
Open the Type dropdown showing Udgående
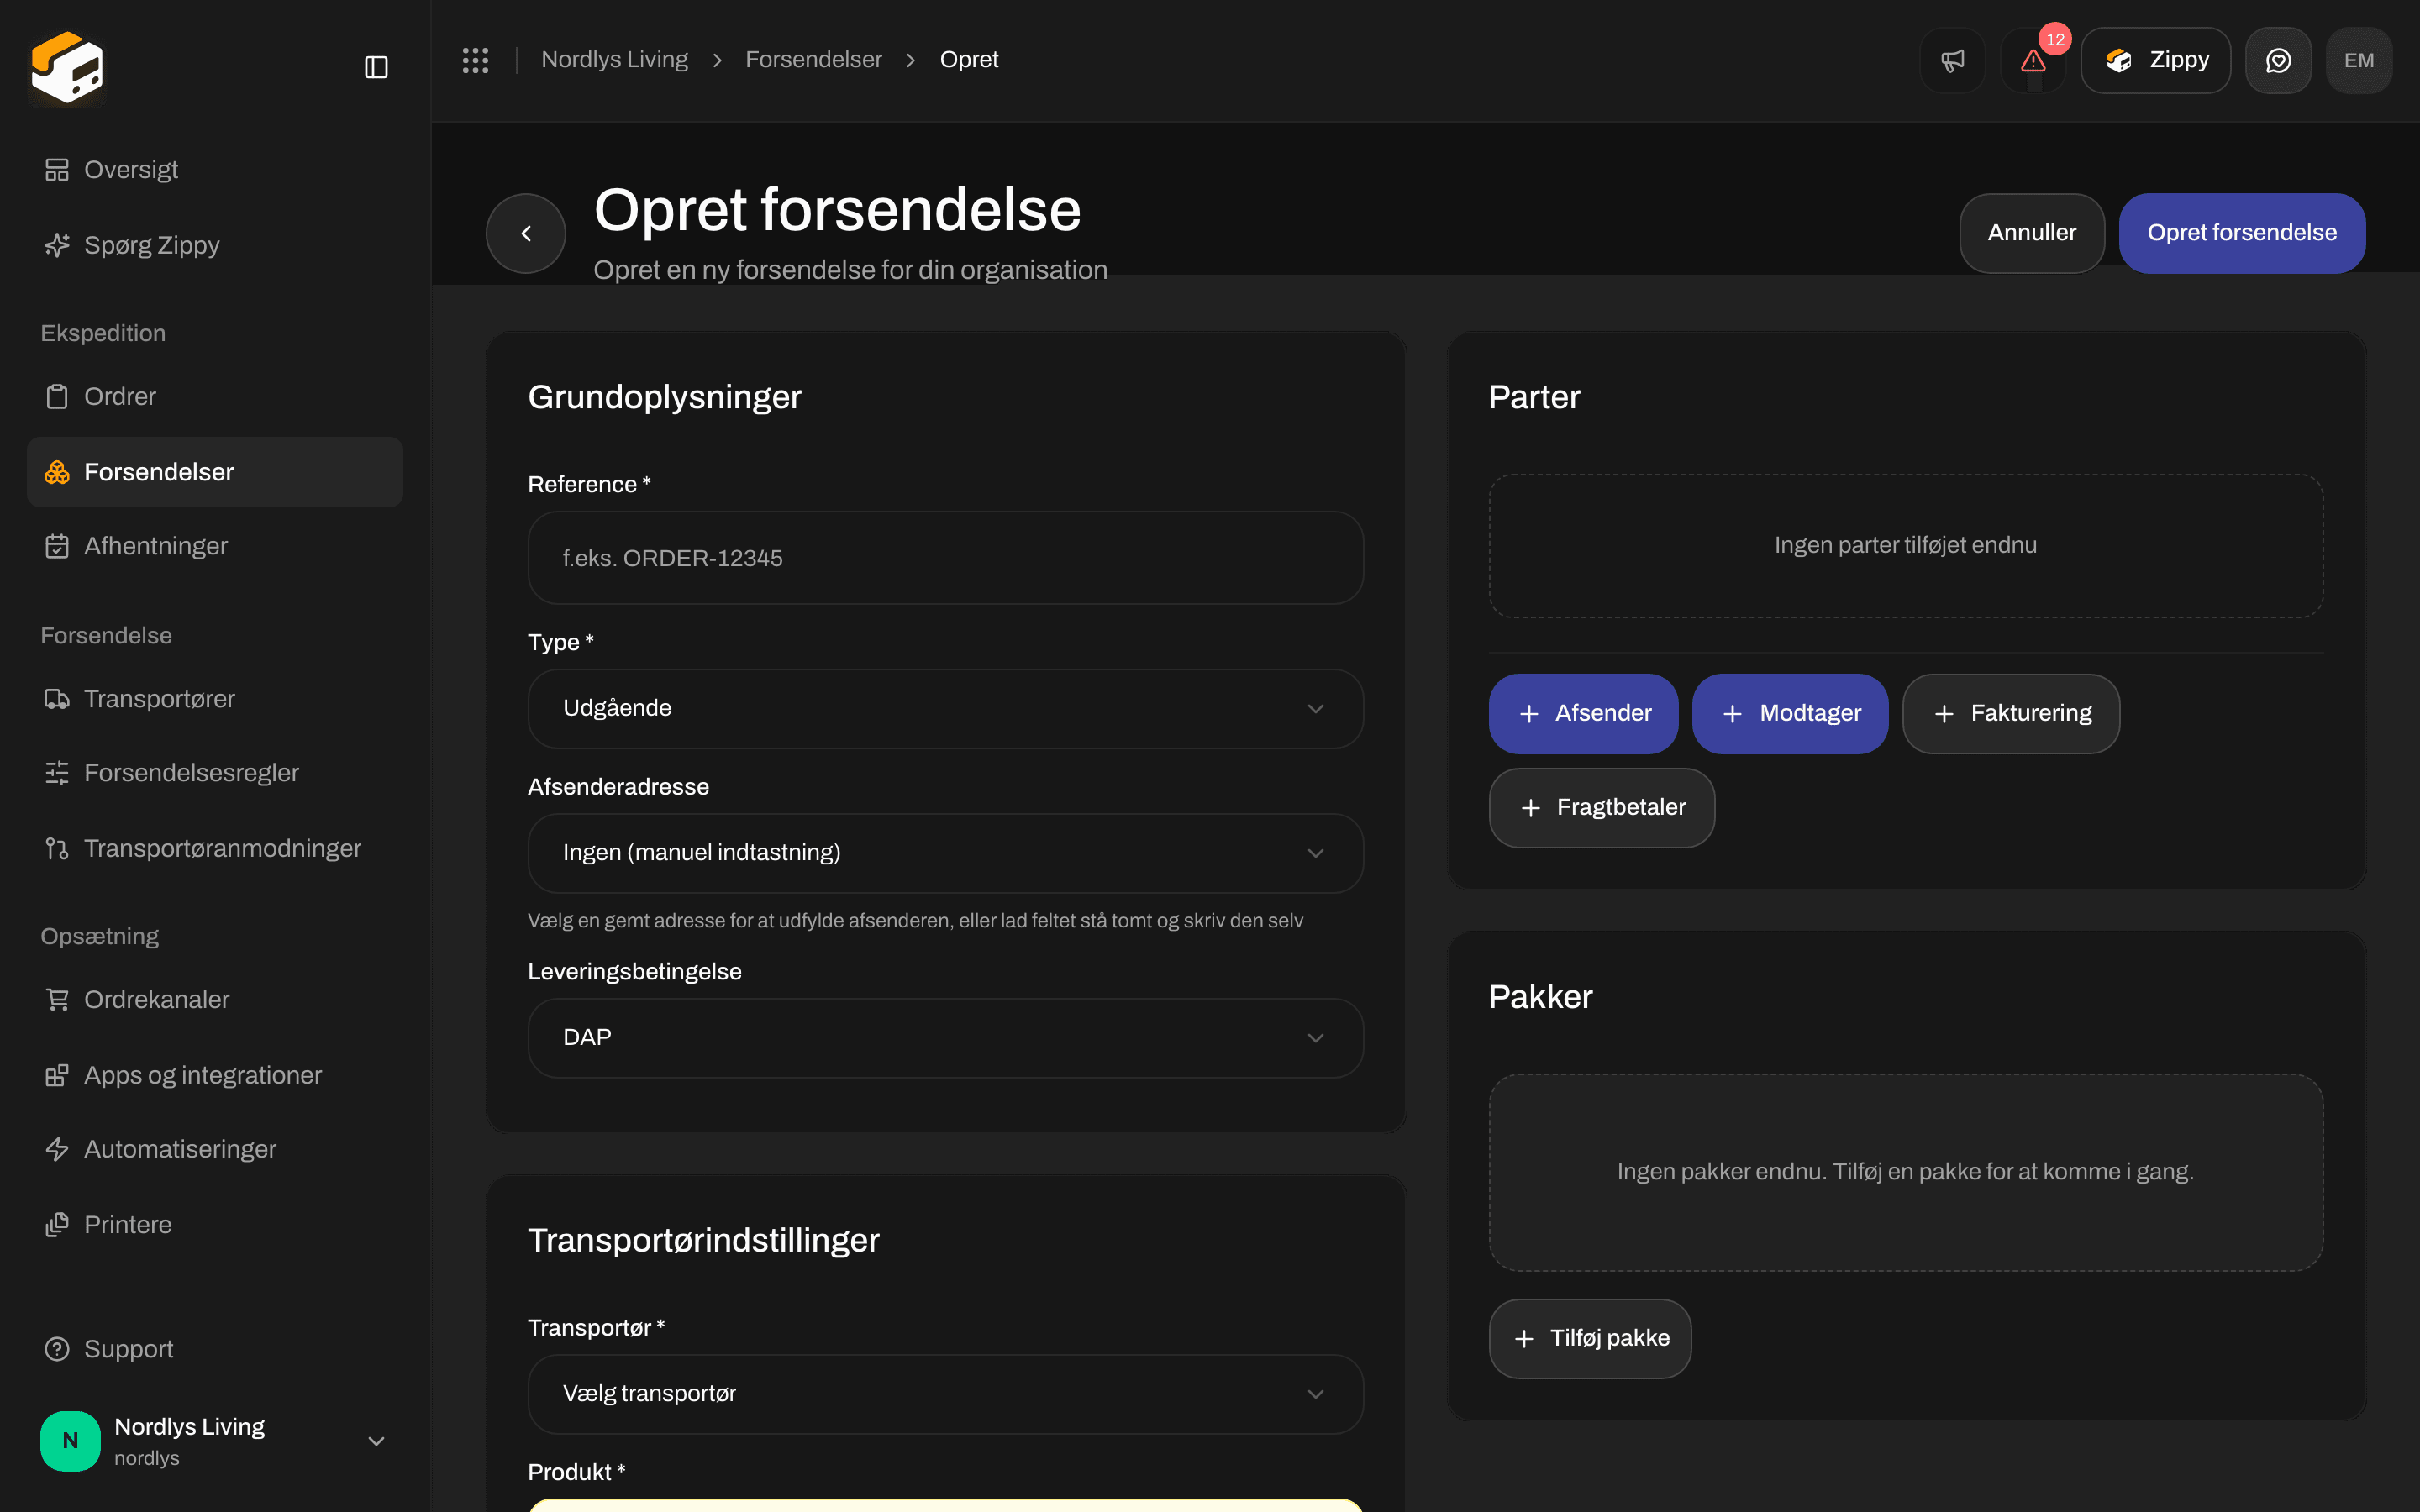pos(945,709)
